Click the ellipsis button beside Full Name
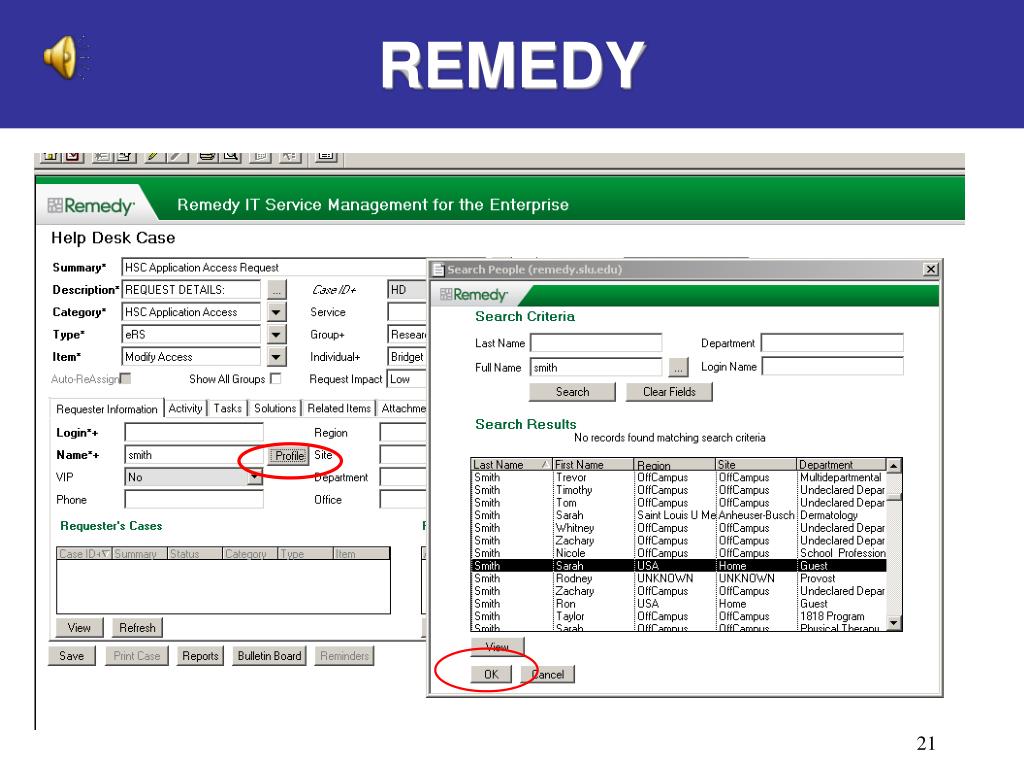This screenshot has width=1024, height=768. coord(679,368)
